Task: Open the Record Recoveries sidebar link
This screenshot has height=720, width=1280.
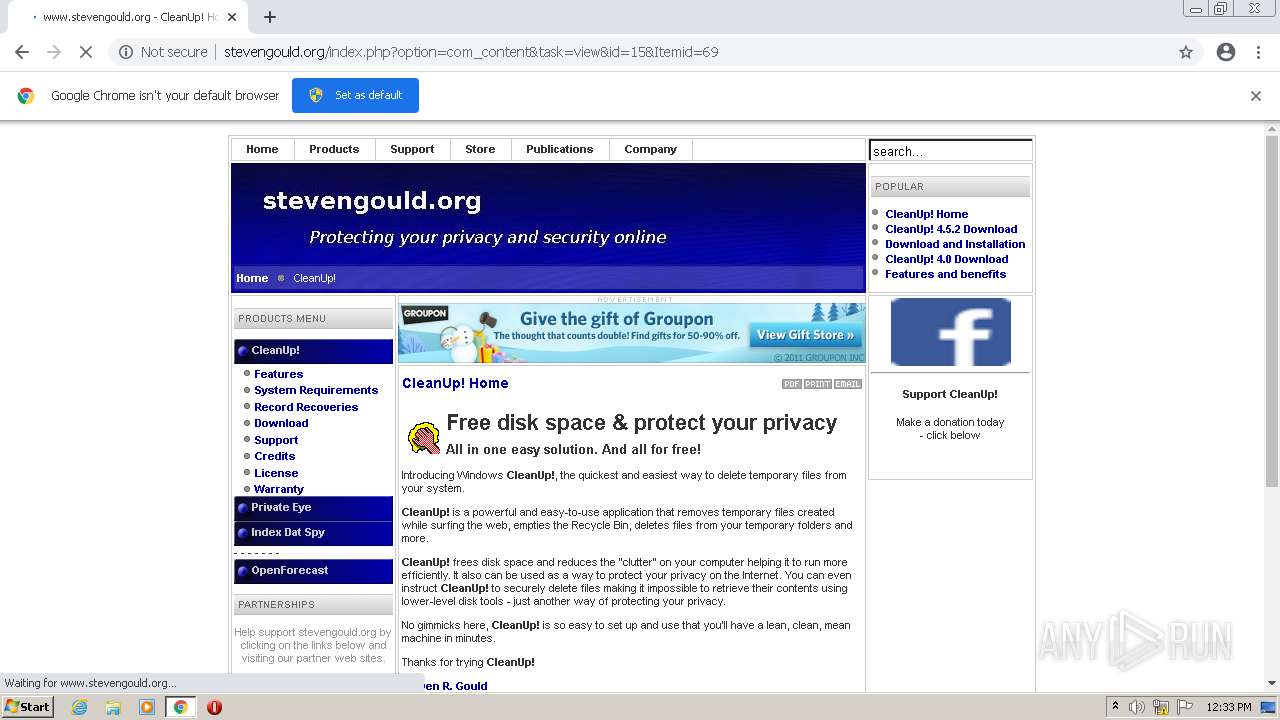Action: coord(306,407)
